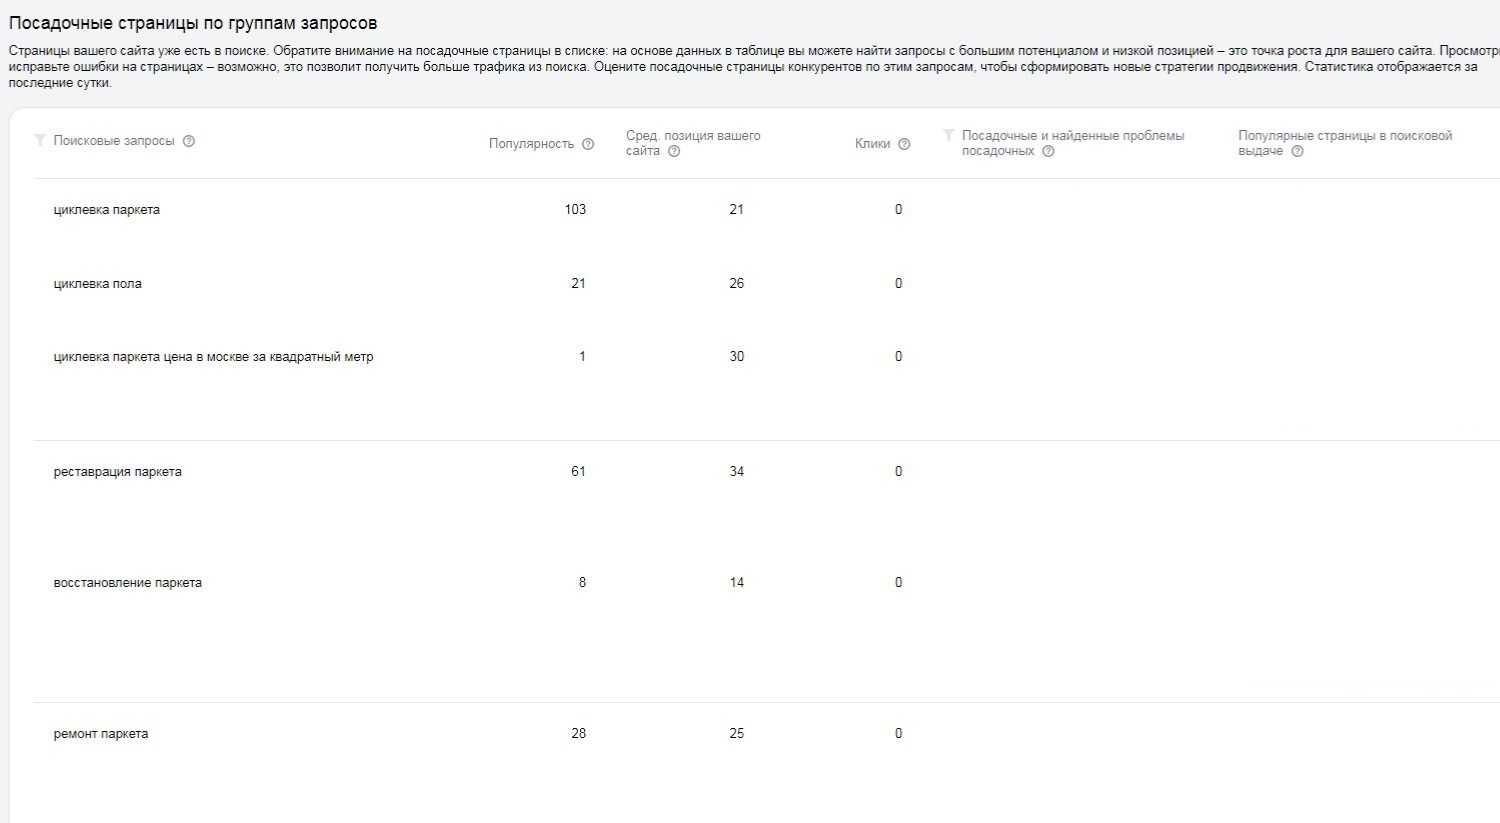
Task: Click Сред. позиция вашего сайта header
Action: pos(693,143)
